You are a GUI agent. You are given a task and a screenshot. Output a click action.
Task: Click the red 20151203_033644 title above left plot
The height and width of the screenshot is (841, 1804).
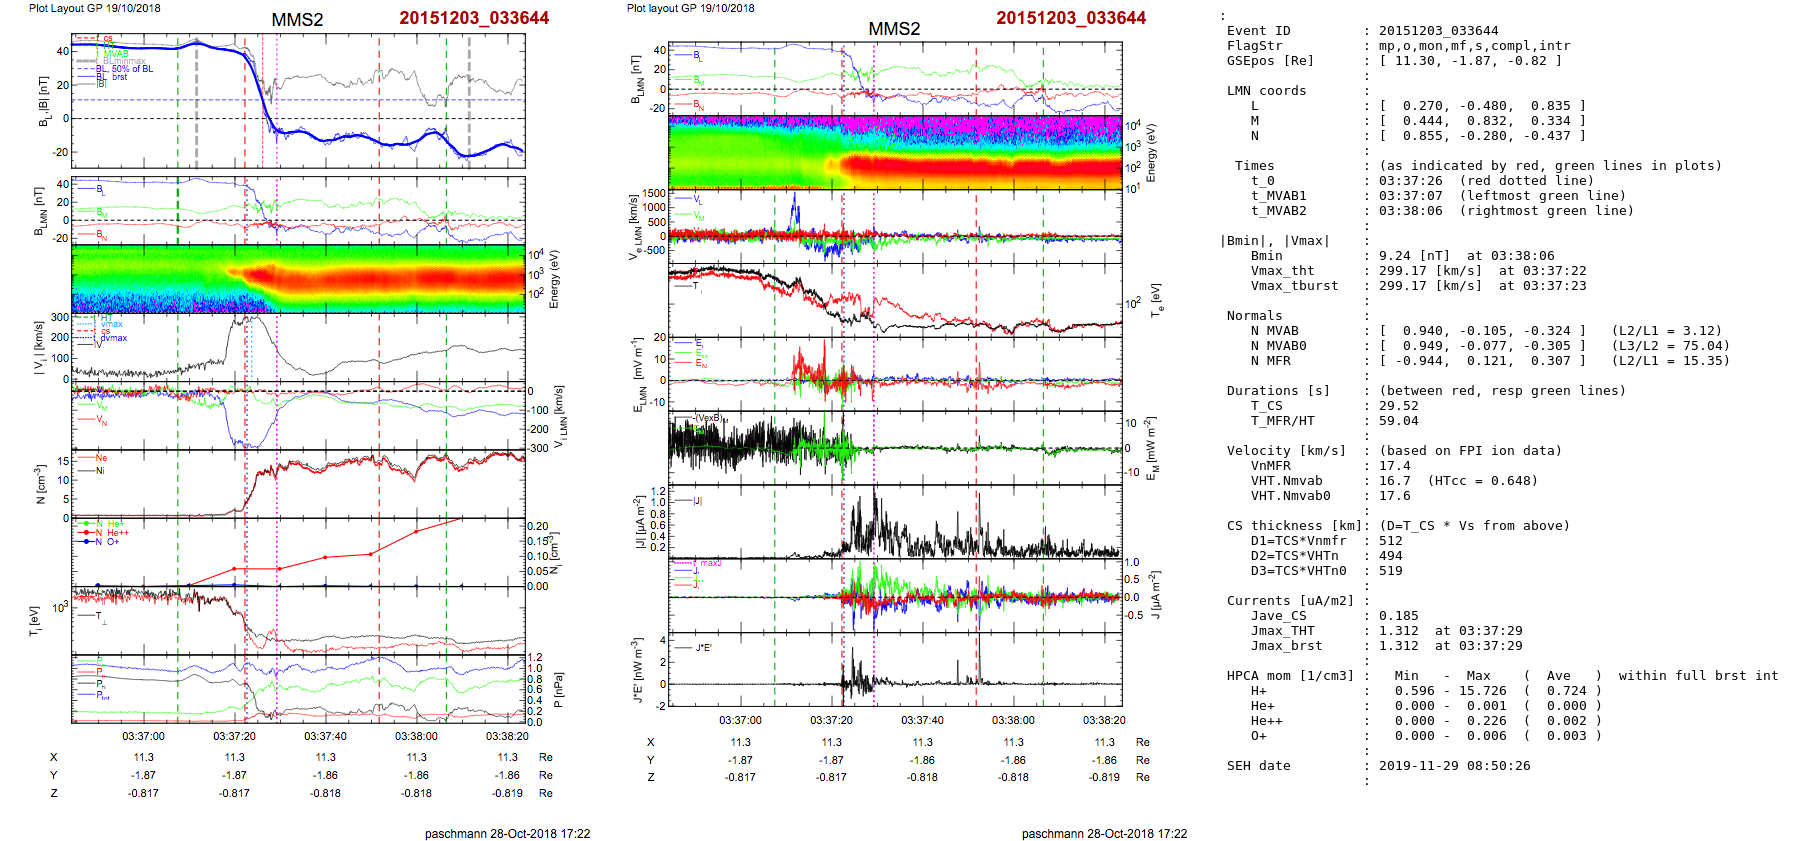(473, 18)
